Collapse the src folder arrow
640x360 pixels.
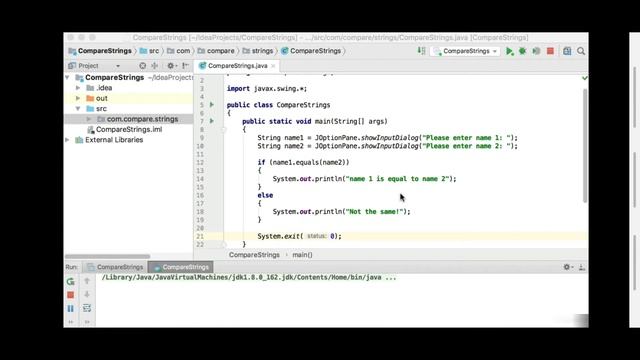tap(78, 109)
